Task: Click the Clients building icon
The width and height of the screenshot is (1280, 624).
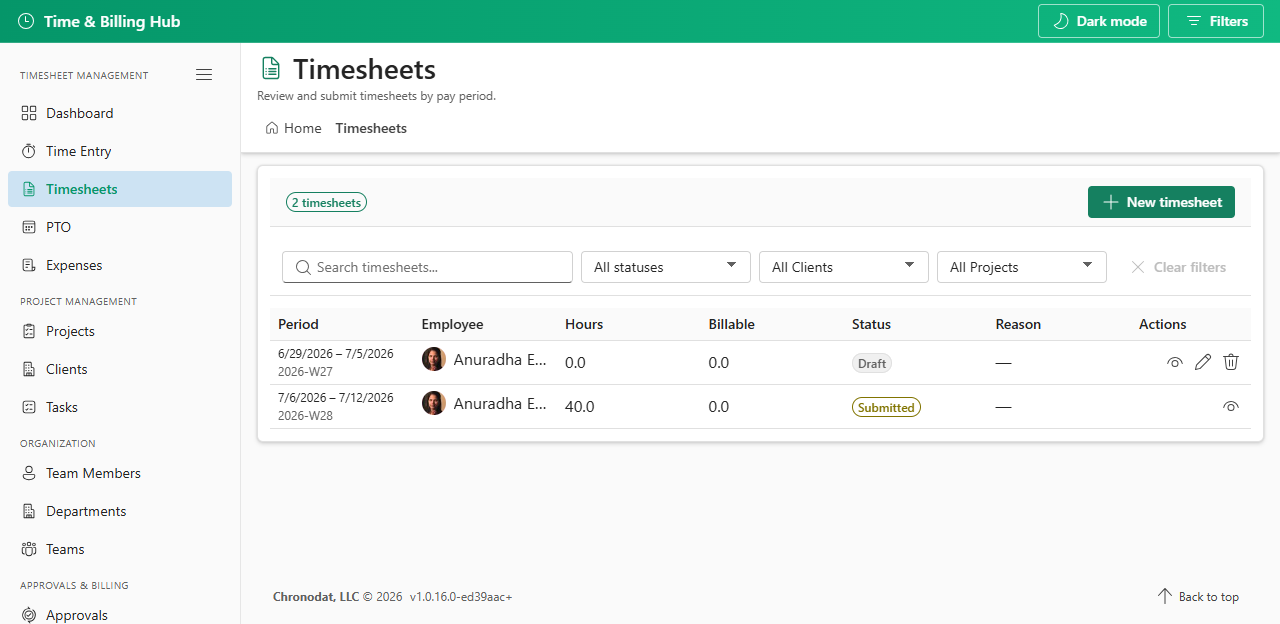Action: pos(29,369)
